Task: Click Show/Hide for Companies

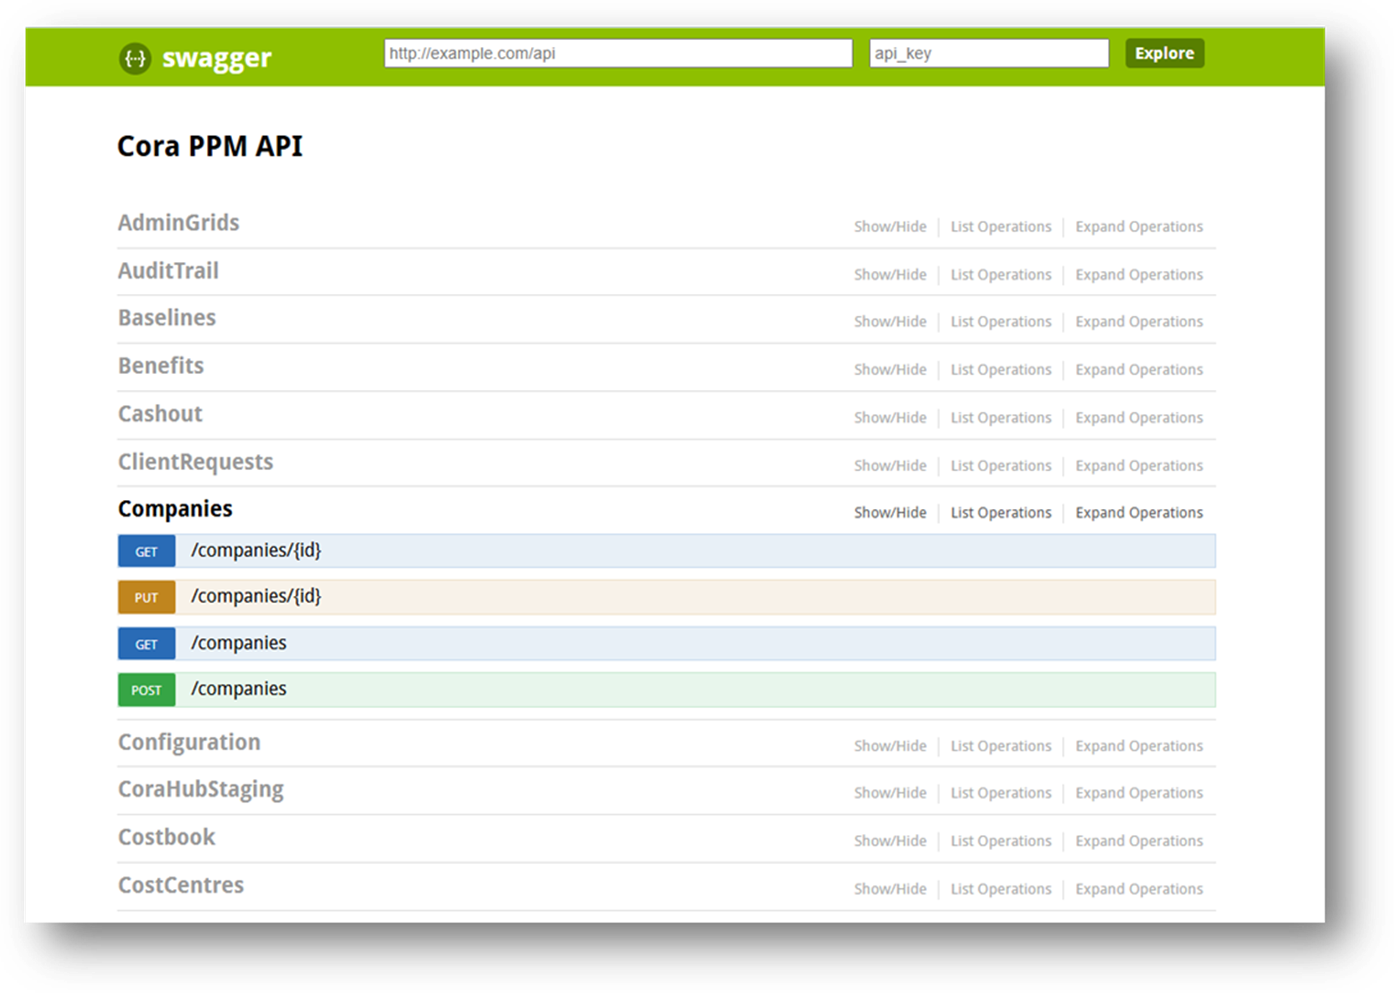Action: (890, 513)
